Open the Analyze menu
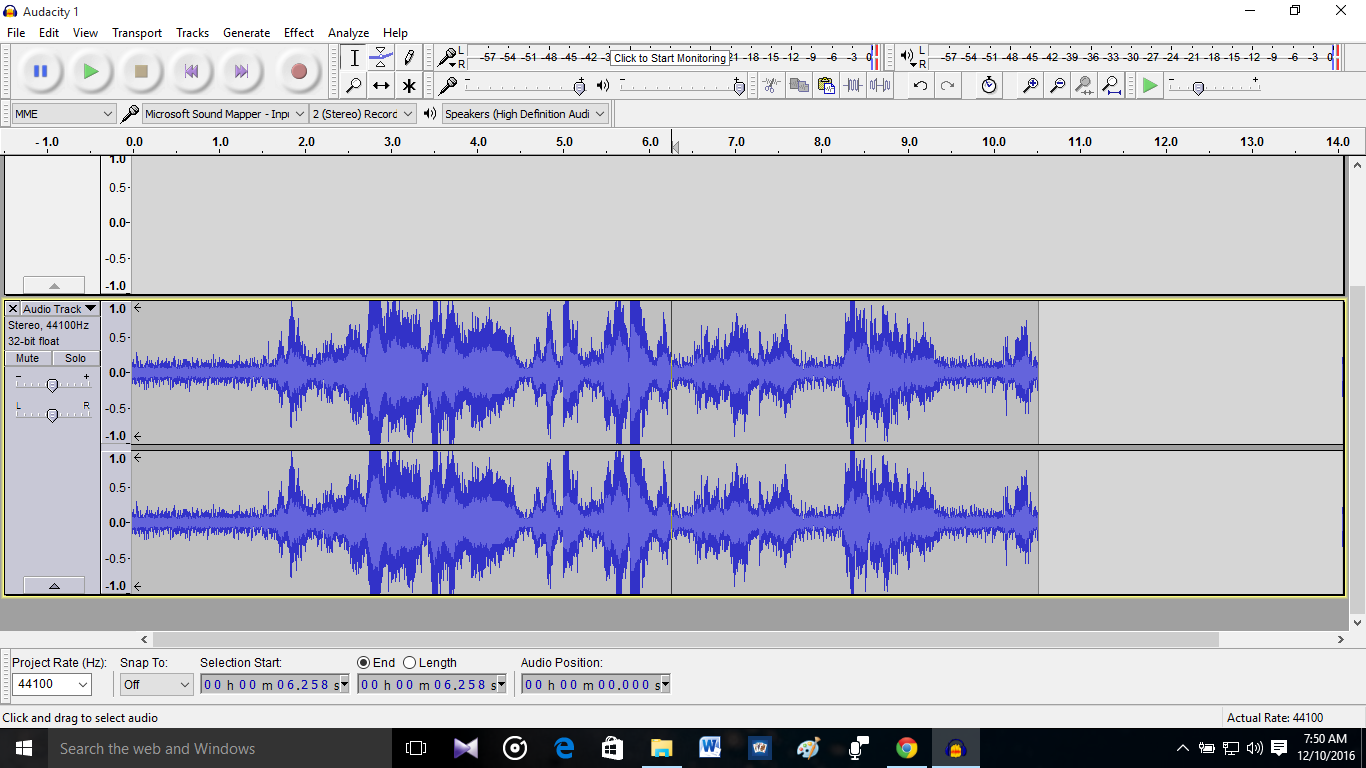 [348, 33]
